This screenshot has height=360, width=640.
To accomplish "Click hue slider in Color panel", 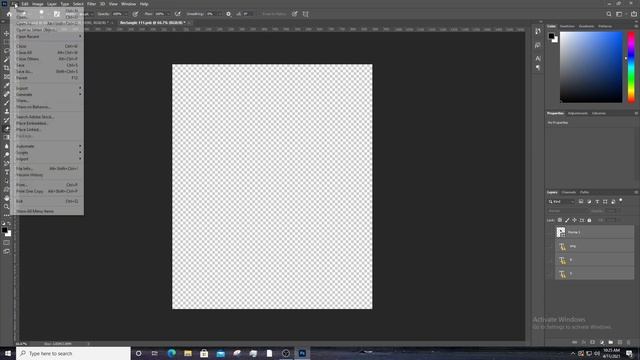I will click(631, 67).
